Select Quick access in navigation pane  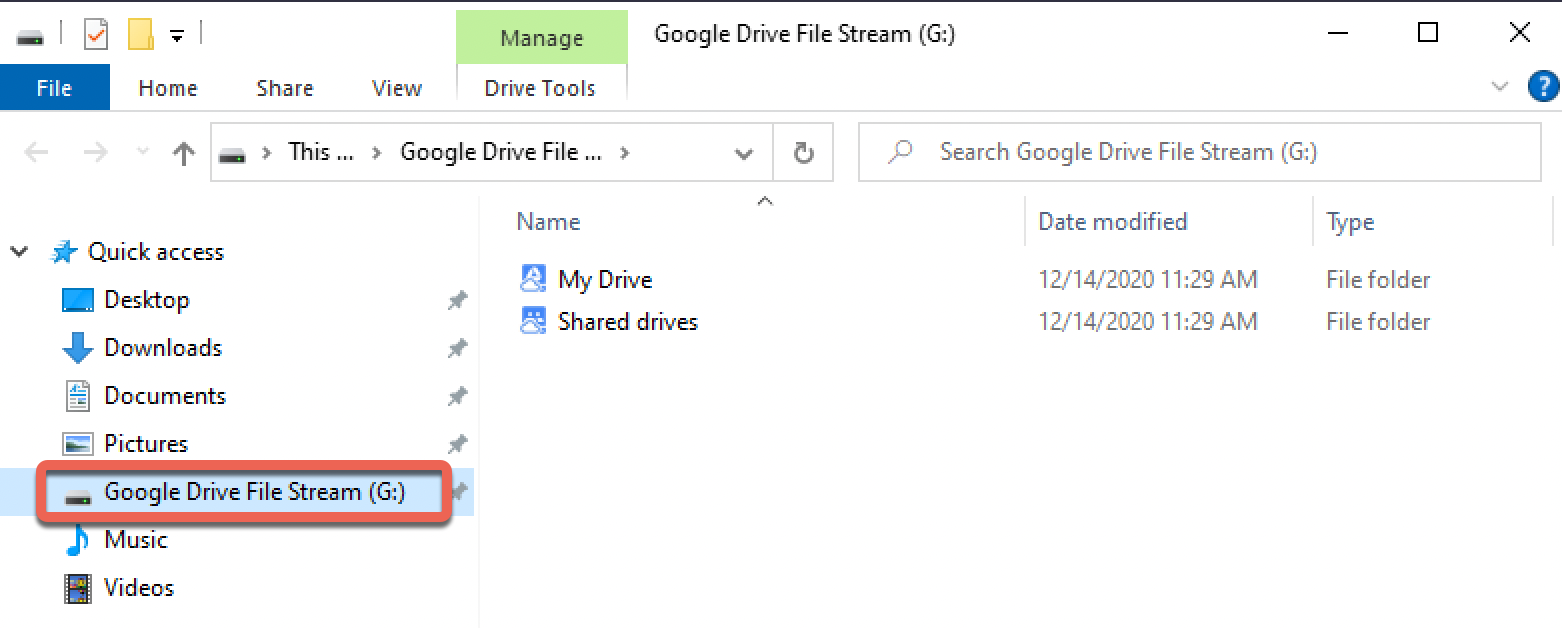coord(156,252)
